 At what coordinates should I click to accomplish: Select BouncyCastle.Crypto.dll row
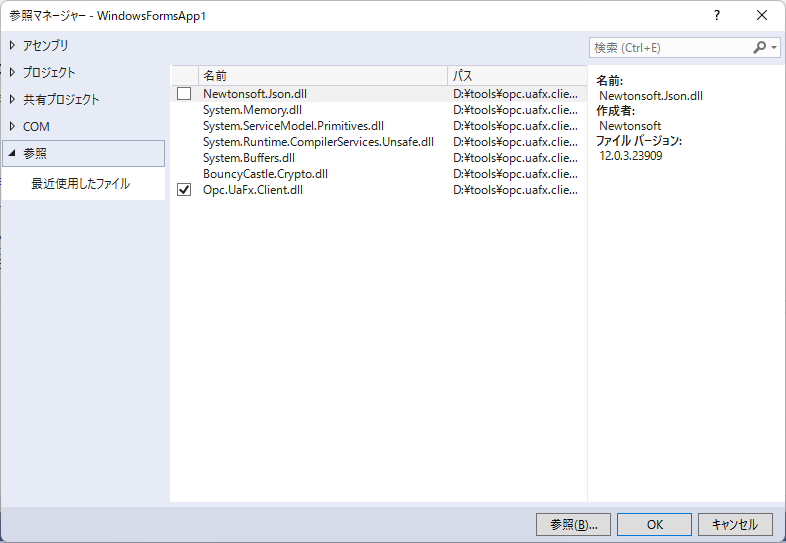265,174
